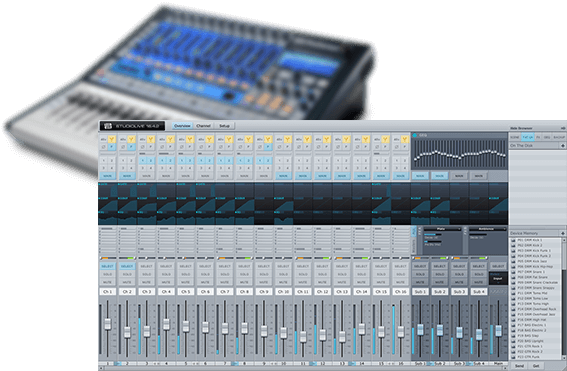
Task: Expand the On The Disk section header
Action: [x=537, y=145]
